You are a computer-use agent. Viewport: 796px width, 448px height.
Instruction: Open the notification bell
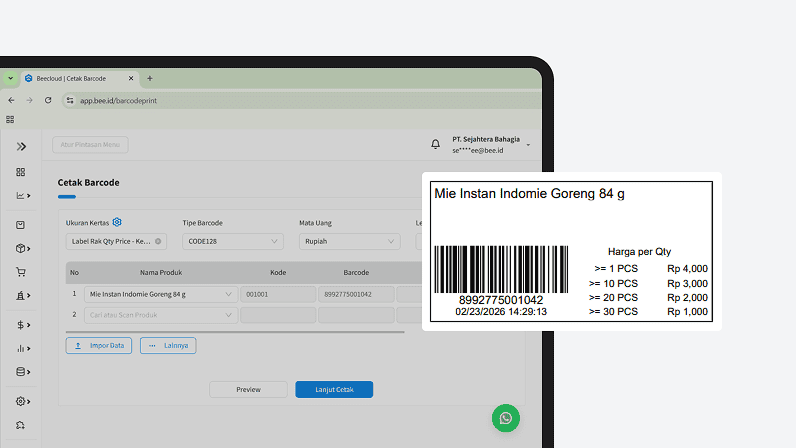(x=436, y=144)
